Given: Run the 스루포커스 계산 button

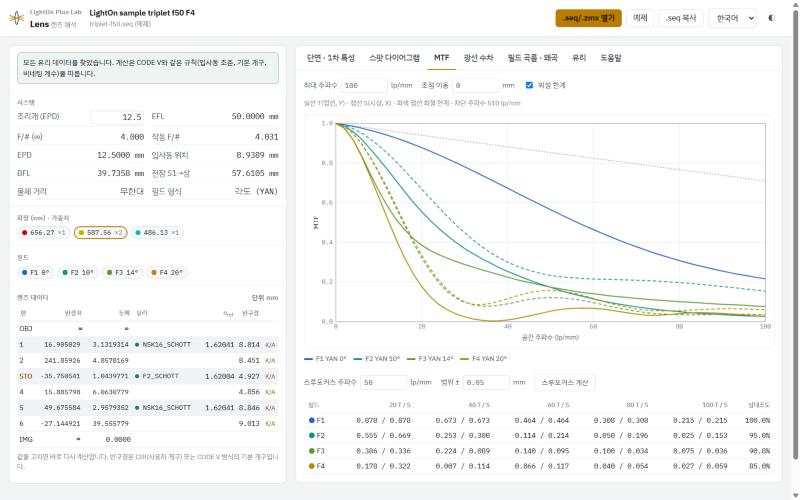Looking at the screenshot, I should (x=565, y=382).
